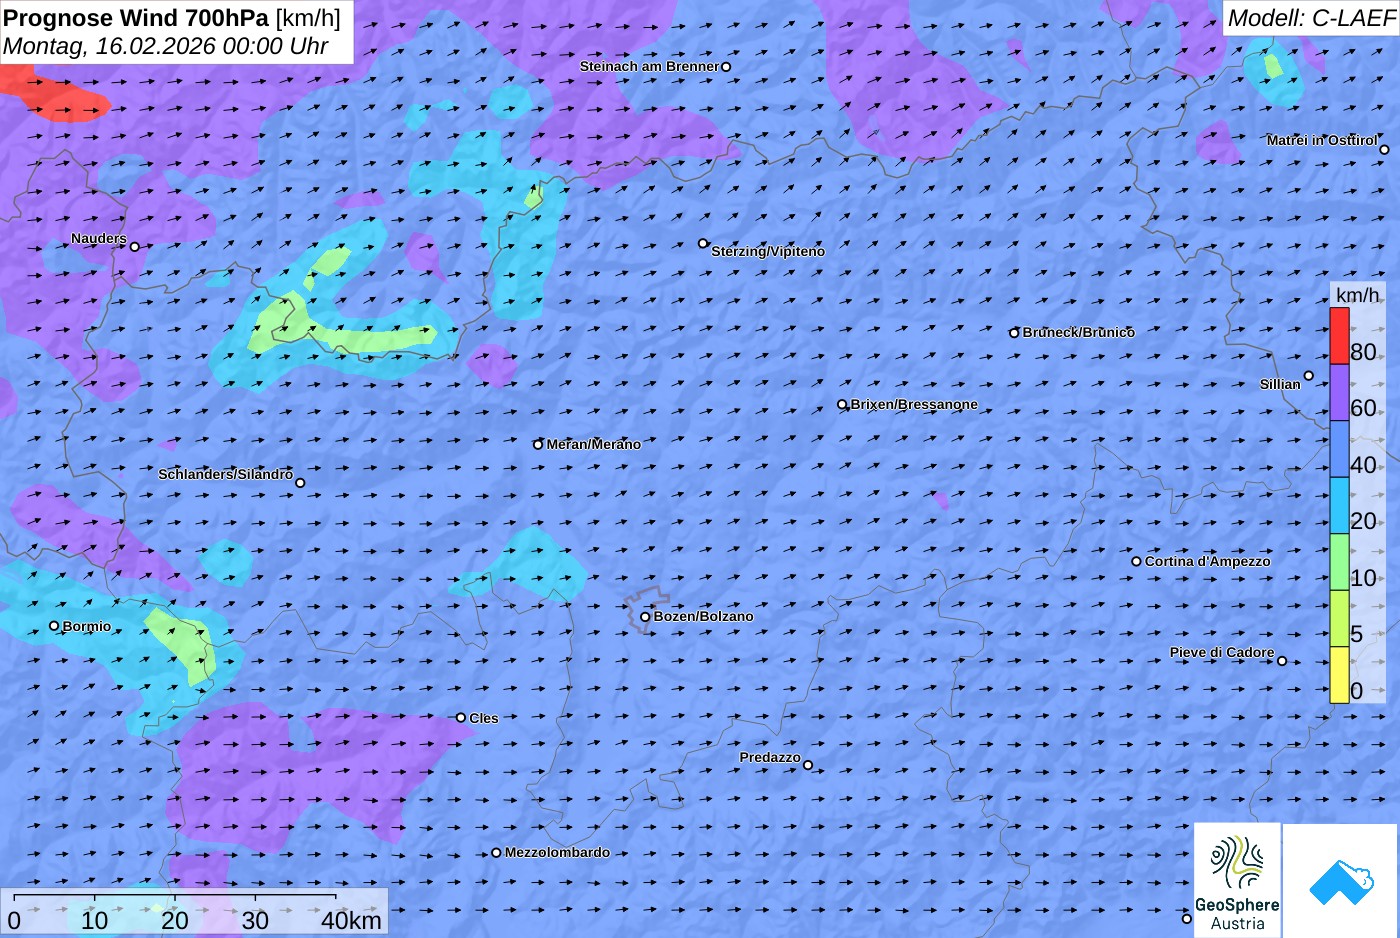Viewport: 1400px width, 938px height.
Task: Select the Meran/Merano marker dot
Action: (538, 444)
